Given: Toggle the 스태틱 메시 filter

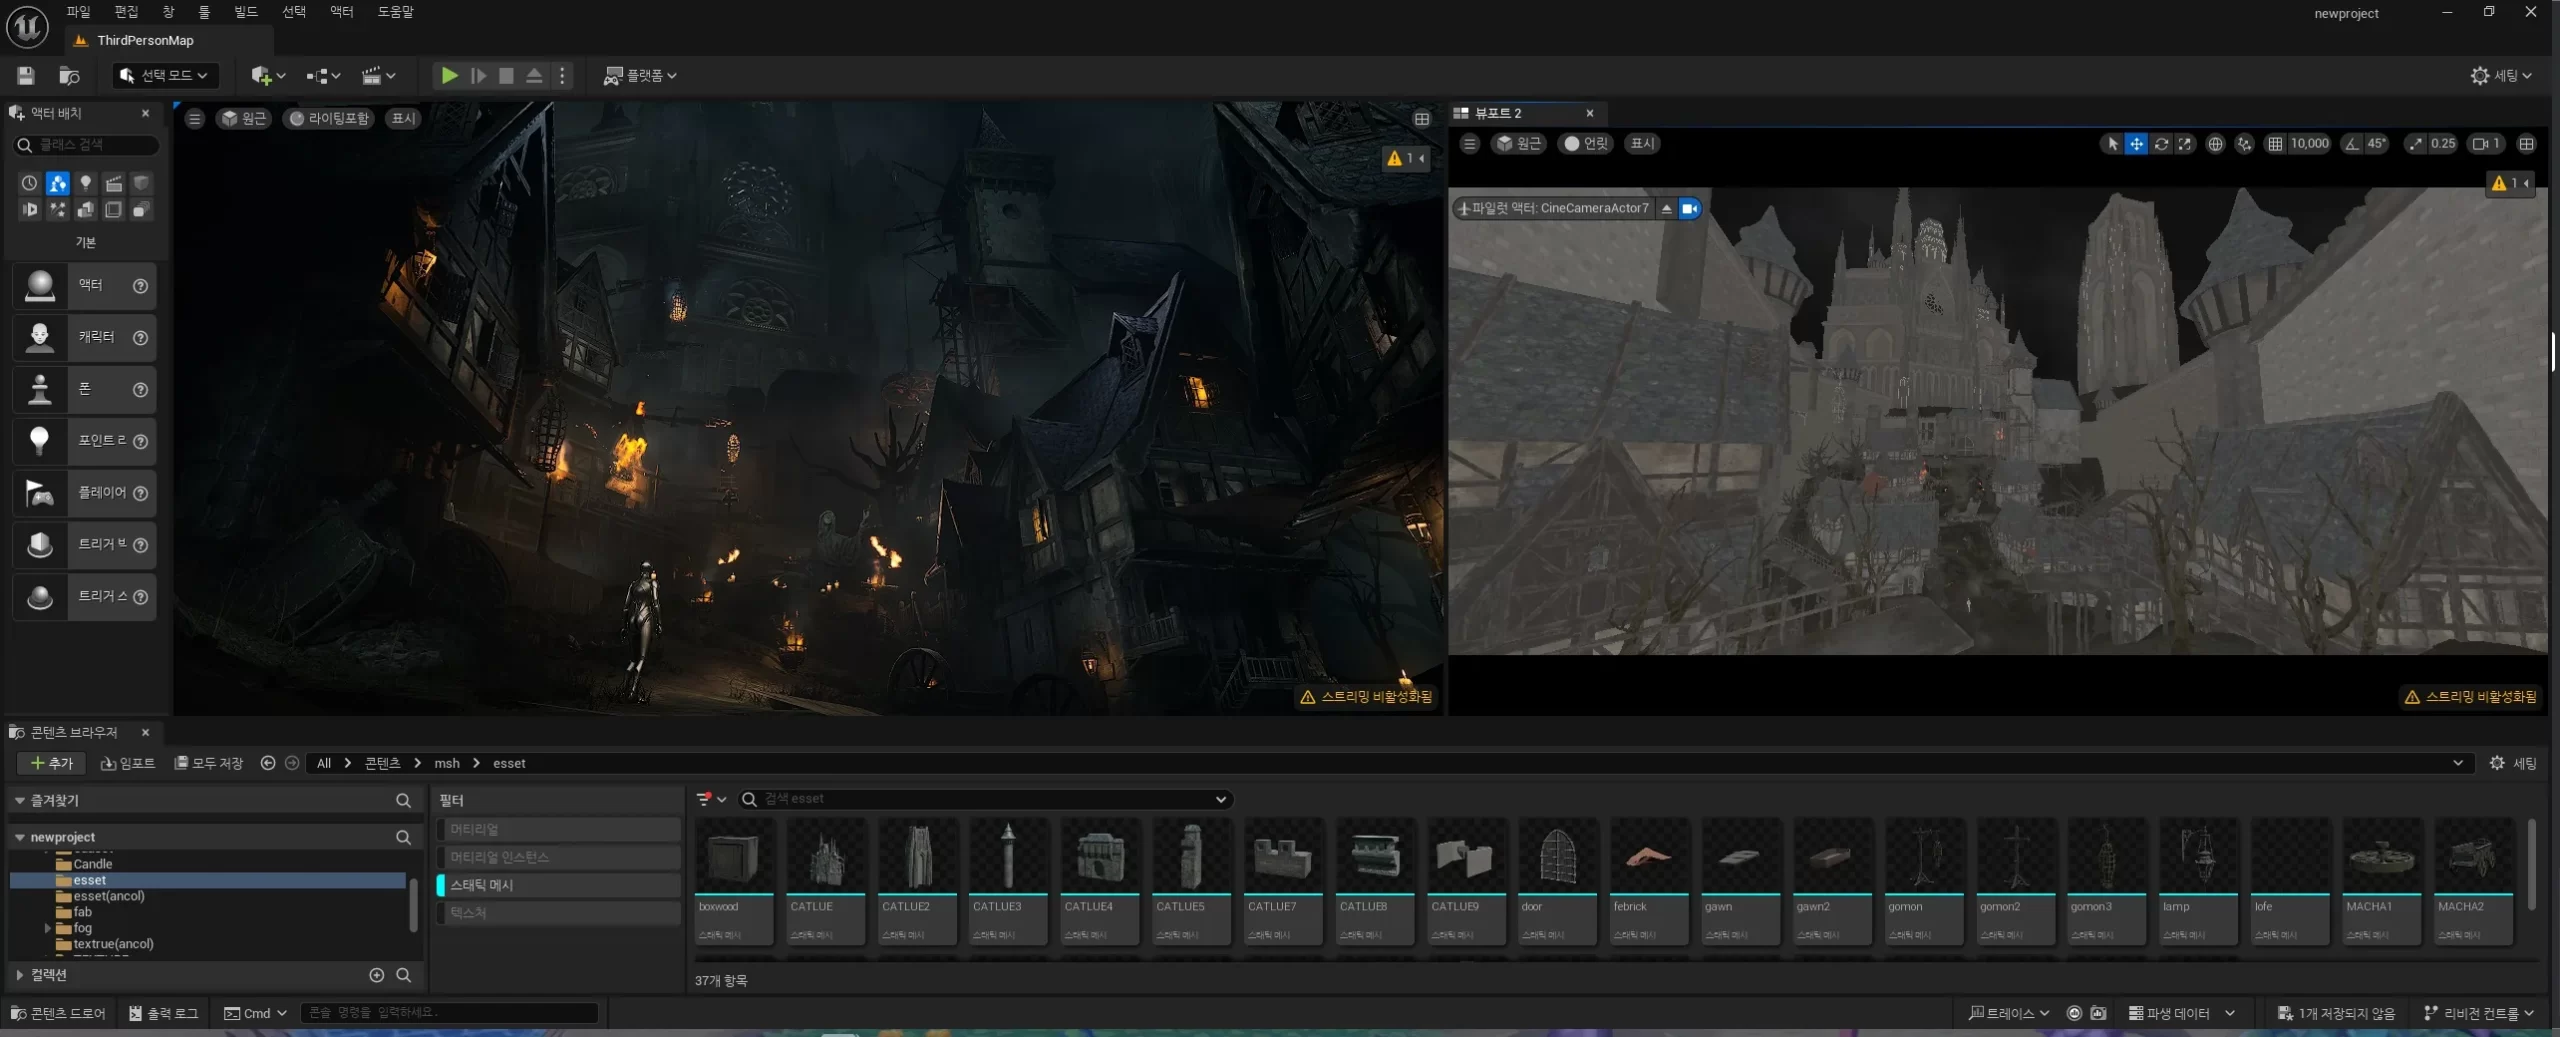Looking at the screenshot, I should click(558, 885).
